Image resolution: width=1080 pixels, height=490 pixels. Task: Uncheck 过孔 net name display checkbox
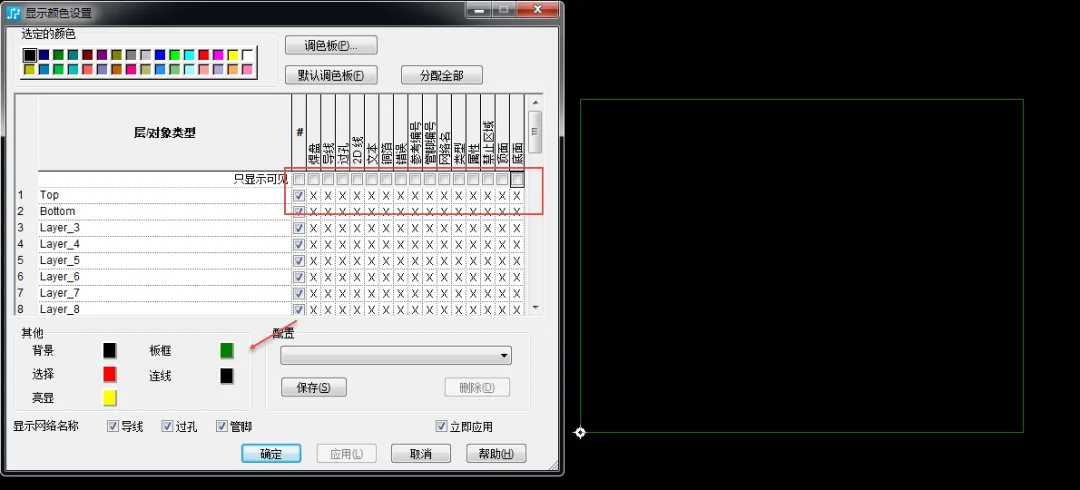[167, 427]
